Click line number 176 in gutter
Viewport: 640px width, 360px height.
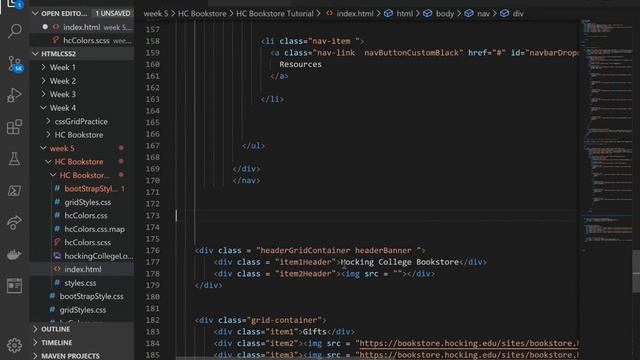[153, 250]
